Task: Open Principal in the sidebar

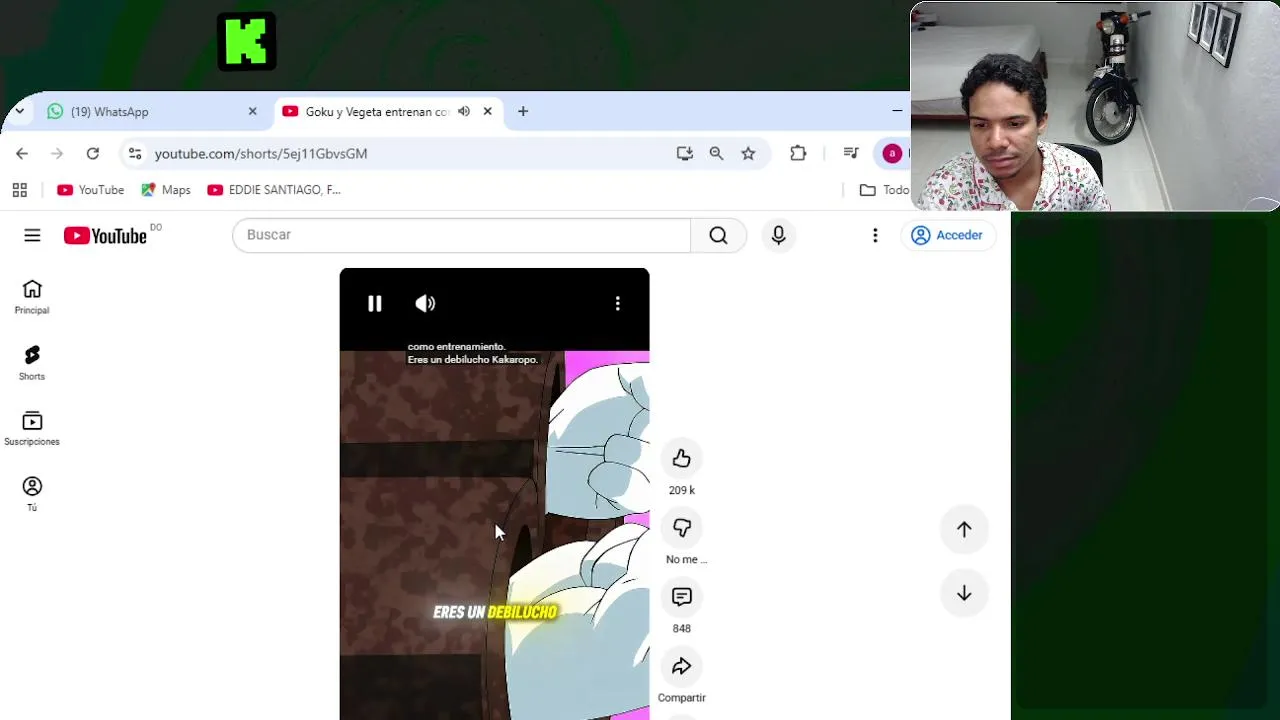Action: click(x=32, y=297)
